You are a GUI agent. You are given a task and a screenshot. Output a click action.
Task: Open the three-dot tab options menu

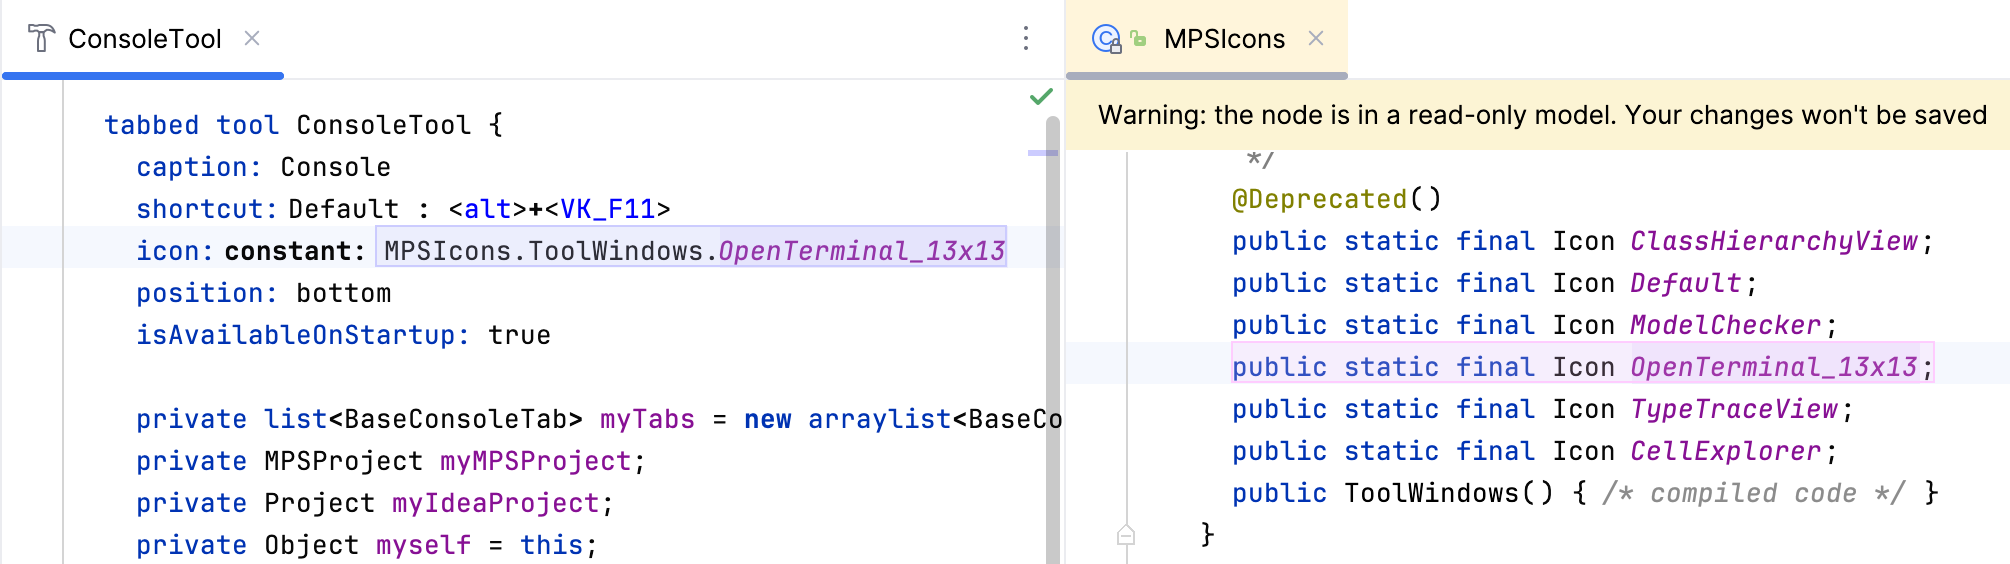point(1026,39)
